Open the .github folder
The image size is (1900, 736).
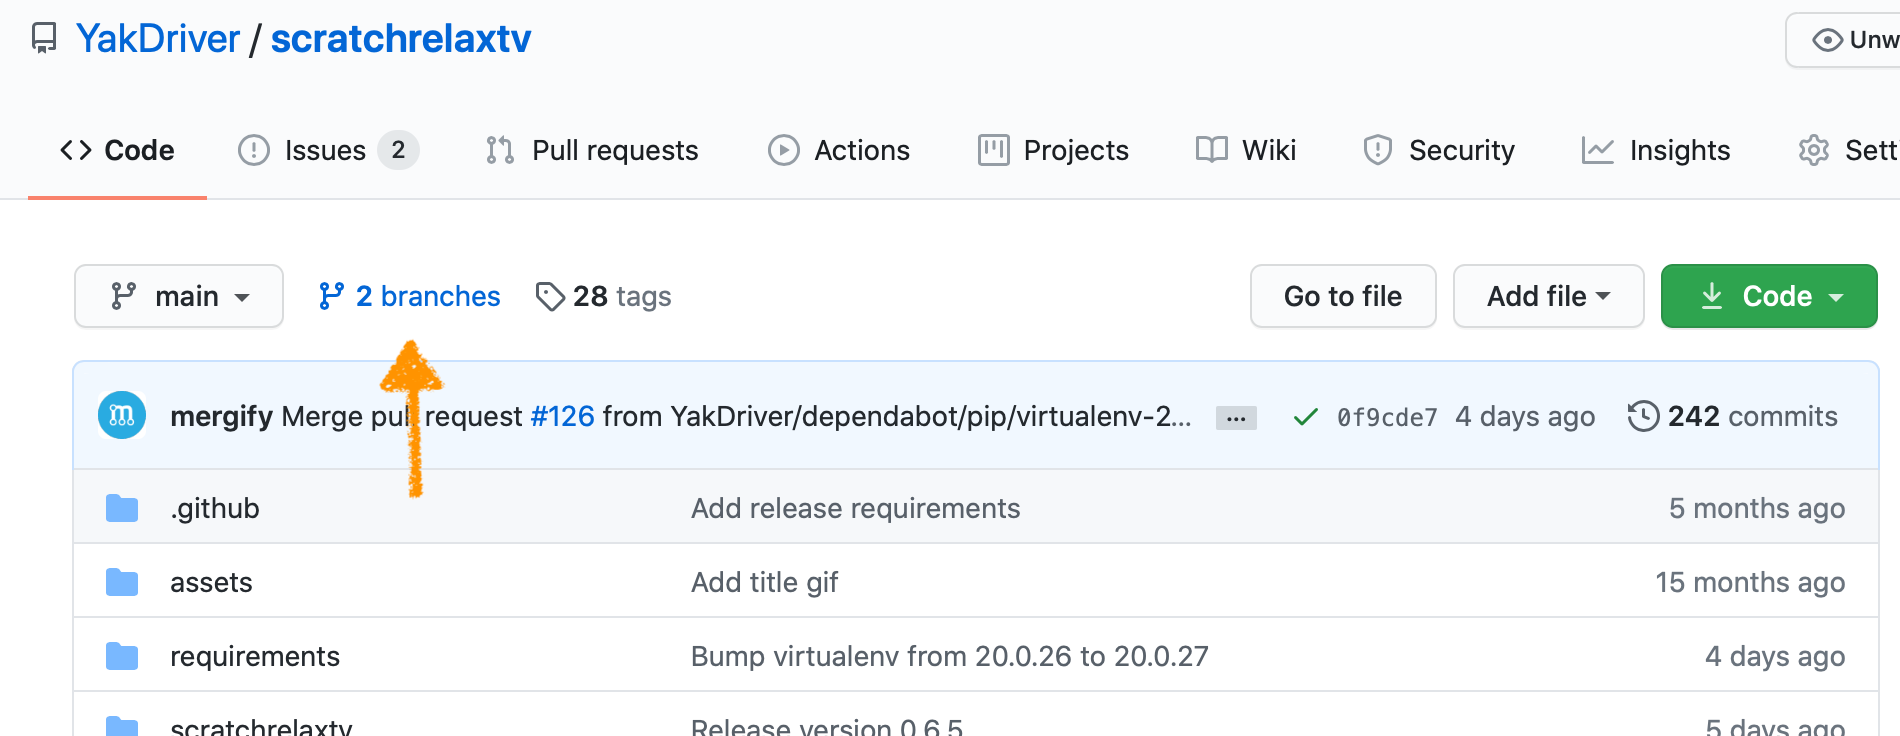(x=215, y=508)
